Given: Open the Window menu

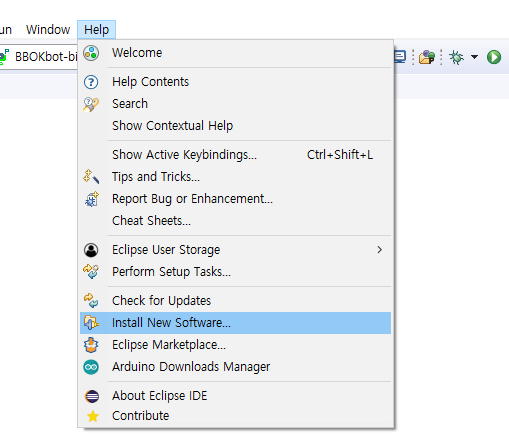Looking at the screenshot, I should coord(48,30).
